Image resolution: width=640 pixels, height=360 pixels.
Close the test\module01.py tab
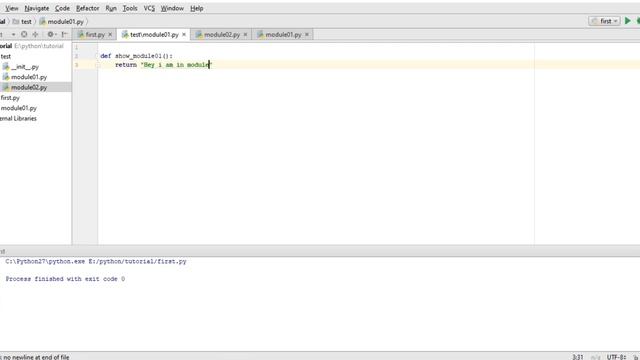184,35
